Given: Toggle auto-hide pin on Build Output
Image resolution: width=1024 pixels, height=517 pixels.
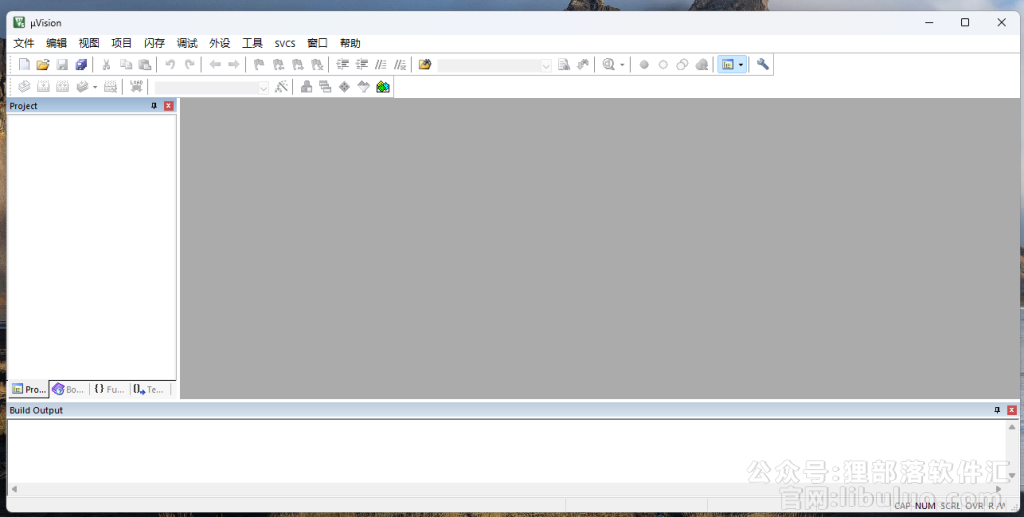Looking at the screenshot, I should coord(997,410).
